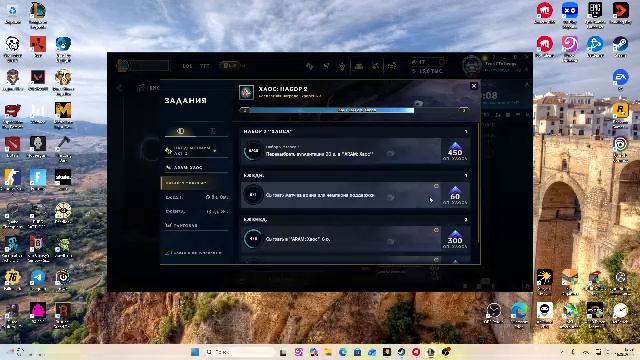Click the back arrow in League client
Screen dimensions: 640x360
coord(120,87)
